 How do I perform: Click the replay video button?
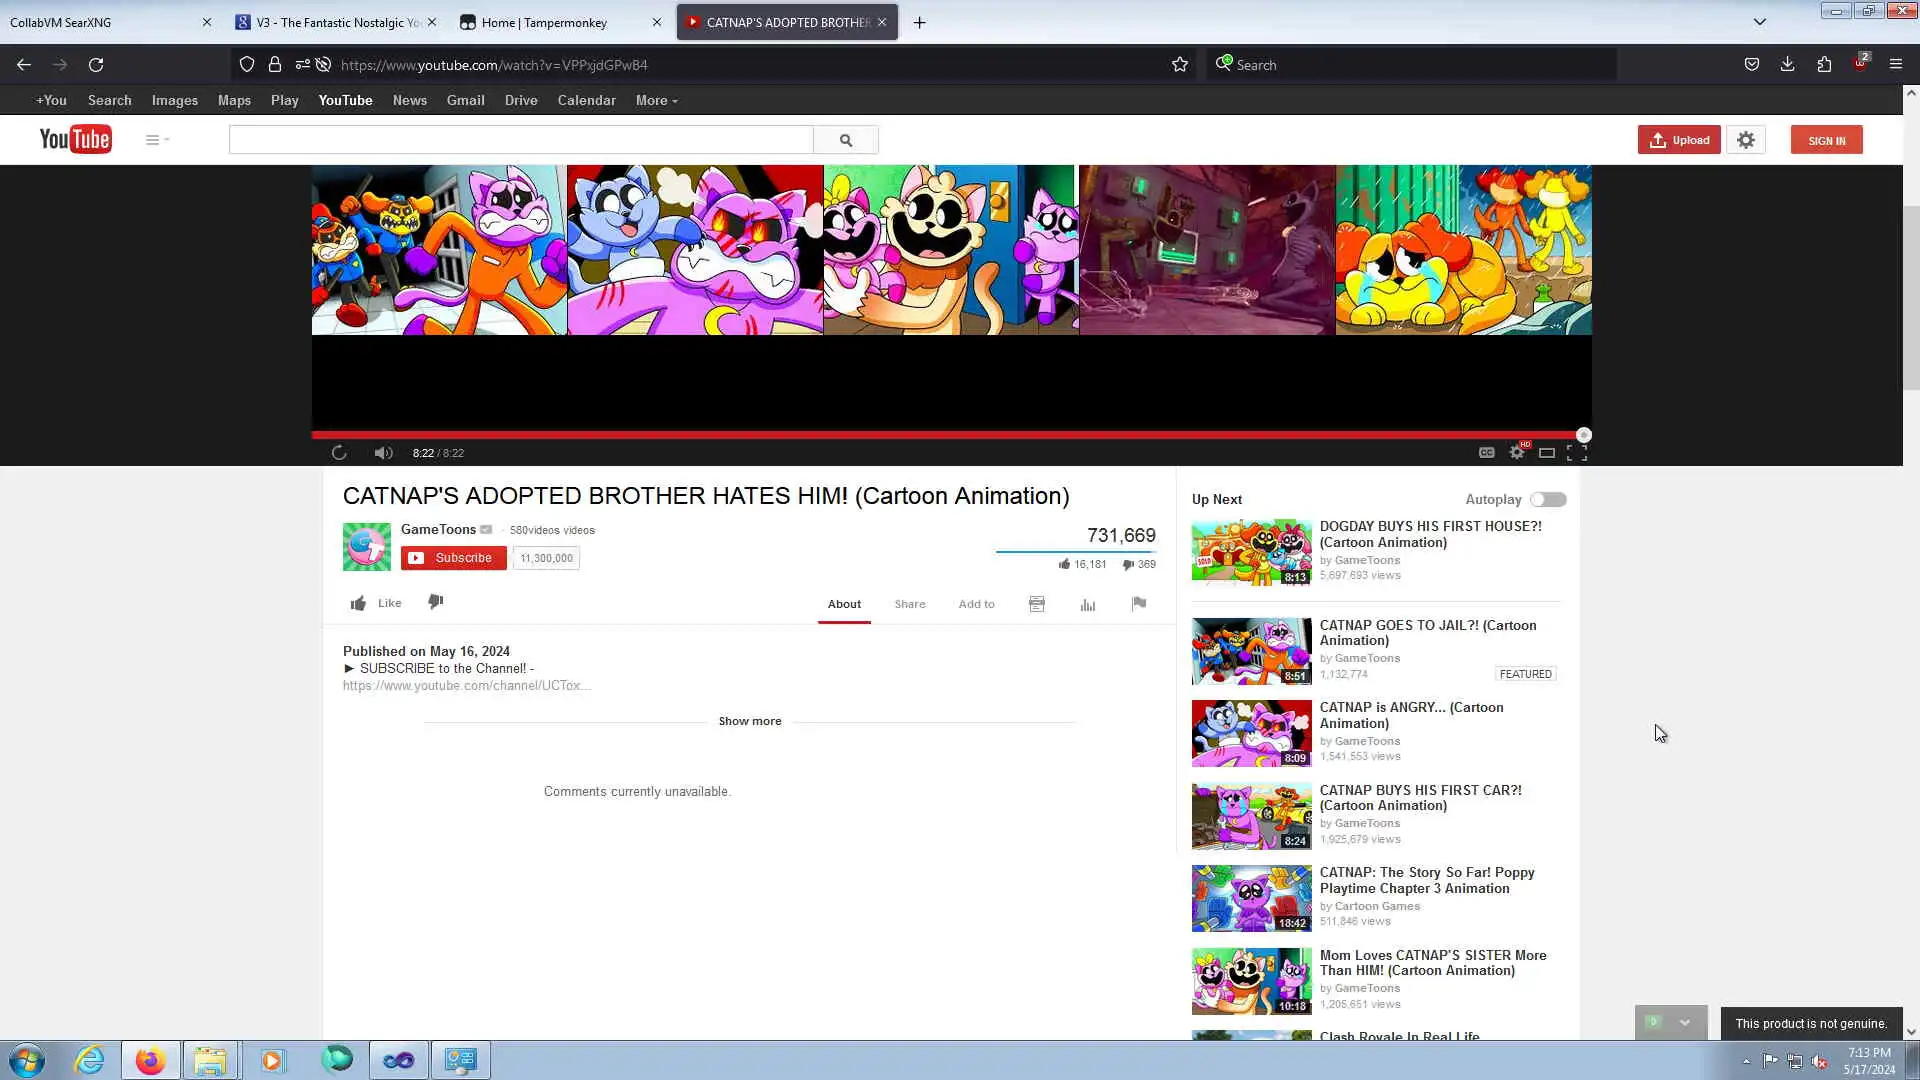pyautogui.click(x=339, y=453)
